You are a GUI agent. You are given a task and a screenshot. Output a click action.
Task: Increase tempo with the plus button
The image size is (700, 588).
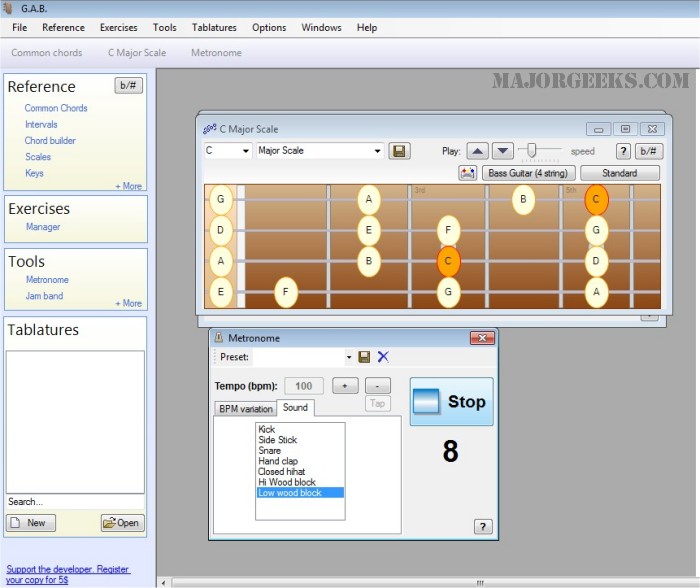(x=345, y=386)
